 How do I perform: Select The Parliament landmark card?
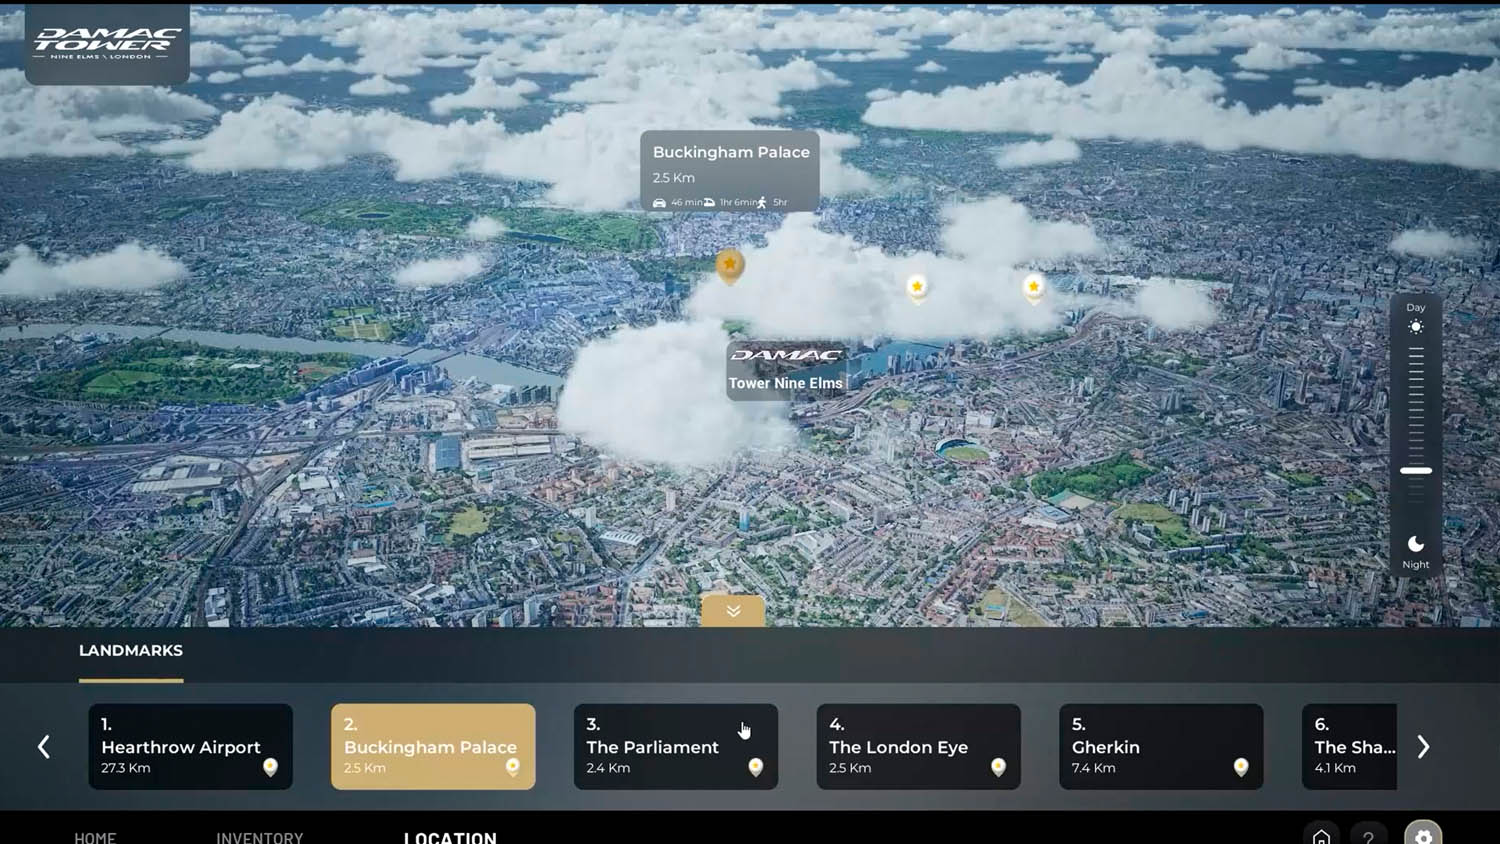pos(675,747)
